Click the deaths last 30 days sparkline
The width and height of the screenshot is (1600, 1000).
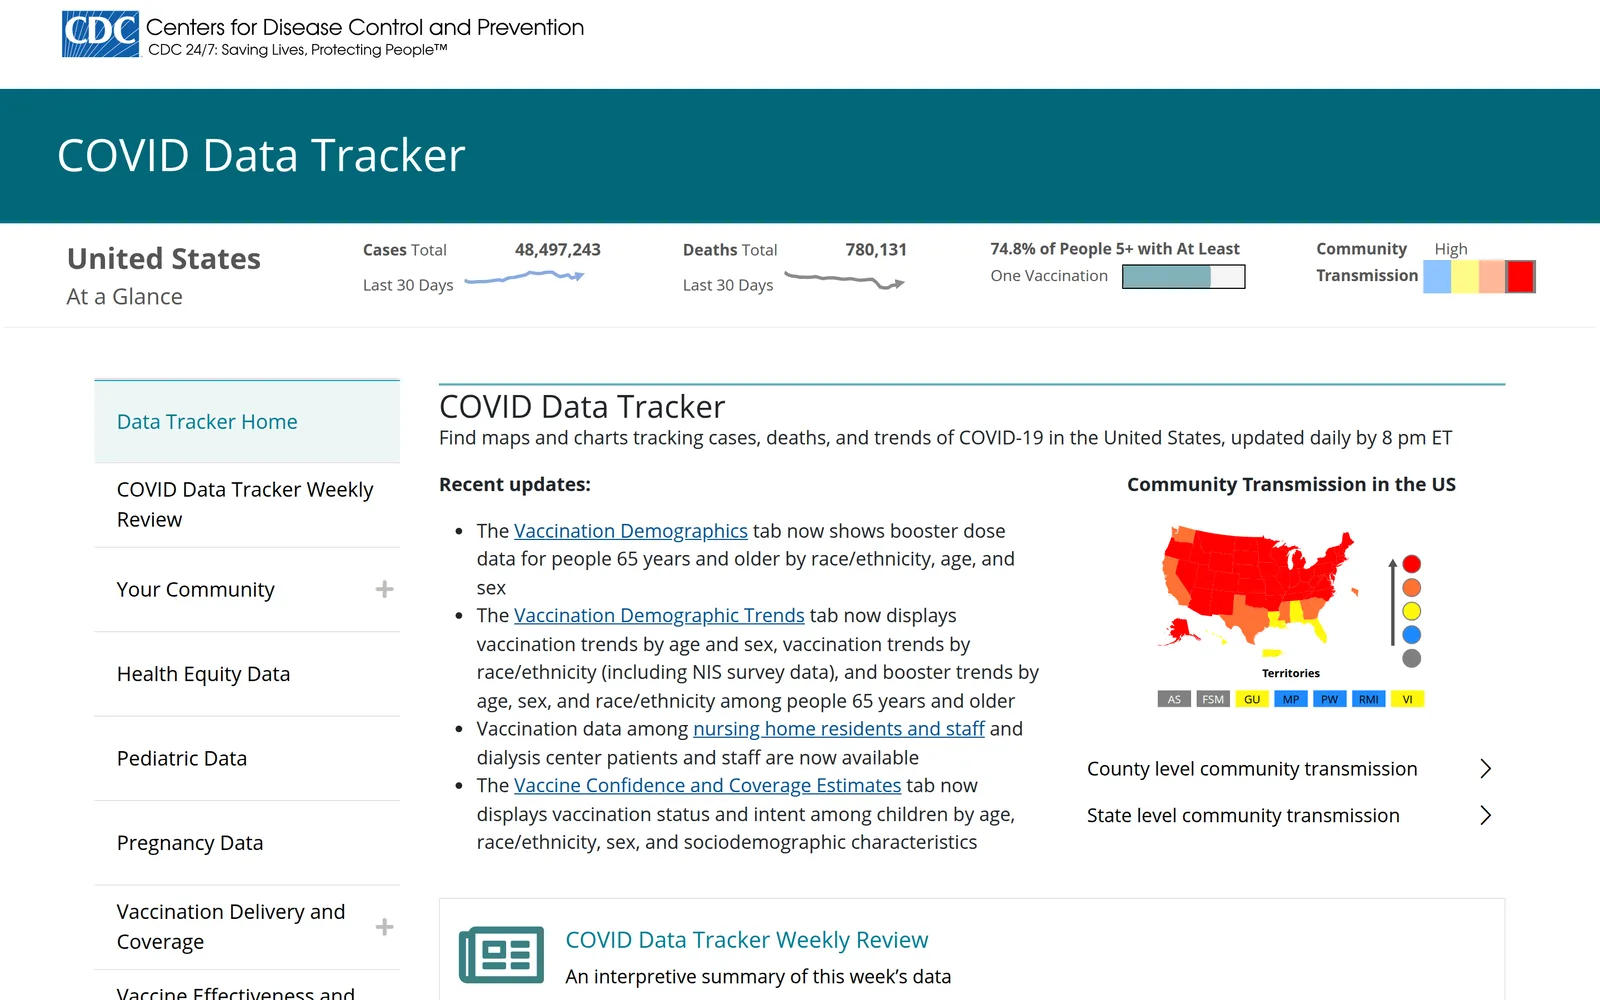[844, 281]
